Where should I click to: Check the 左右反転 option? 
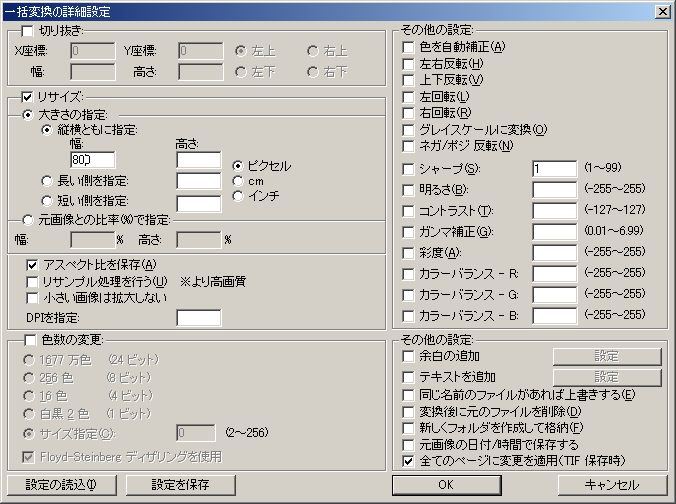pyautogui.click(x=408, y=63)
